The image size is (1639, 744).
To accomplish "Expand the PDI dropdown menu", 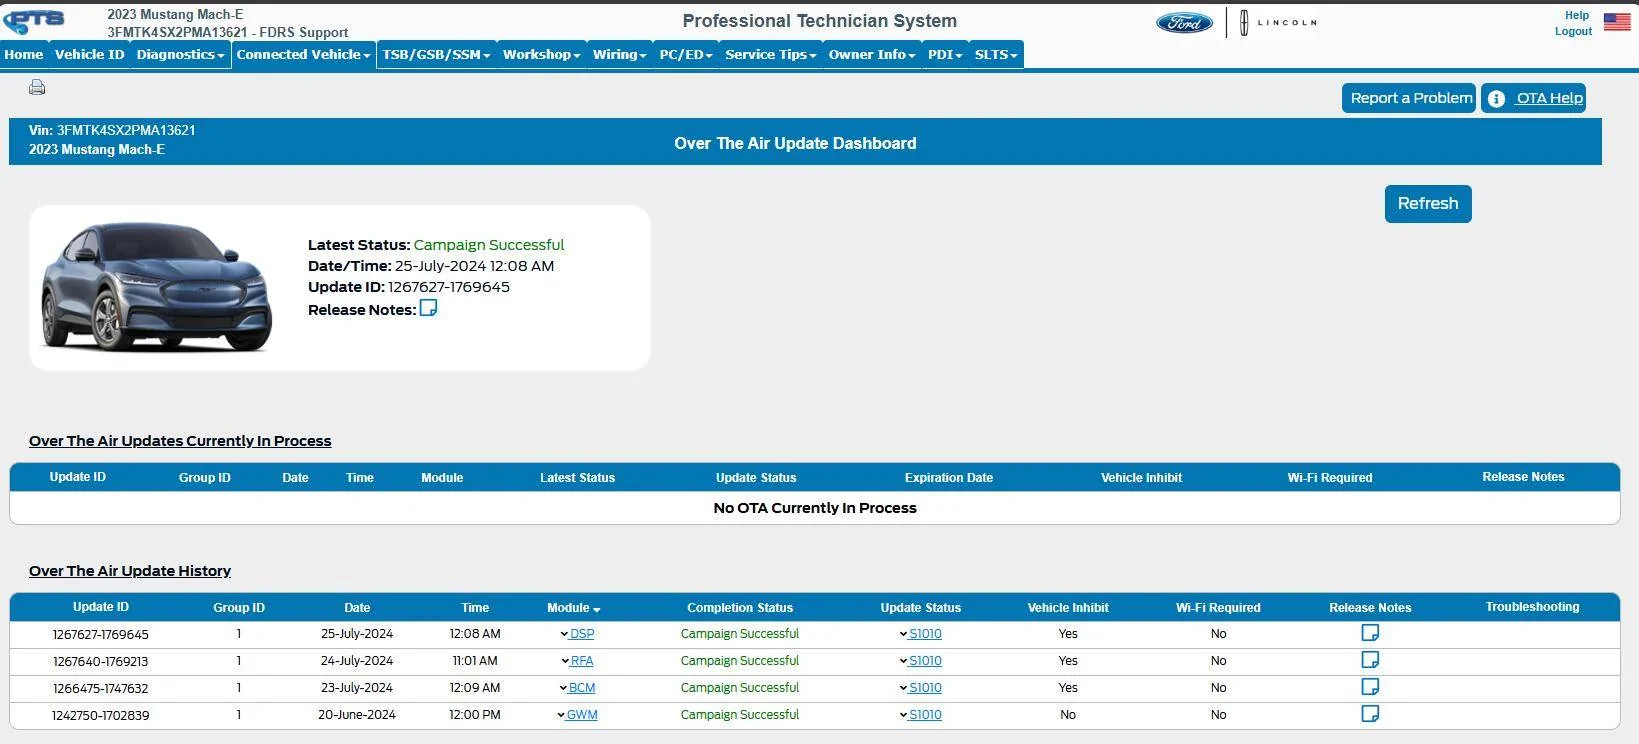I will coord(945,54).
